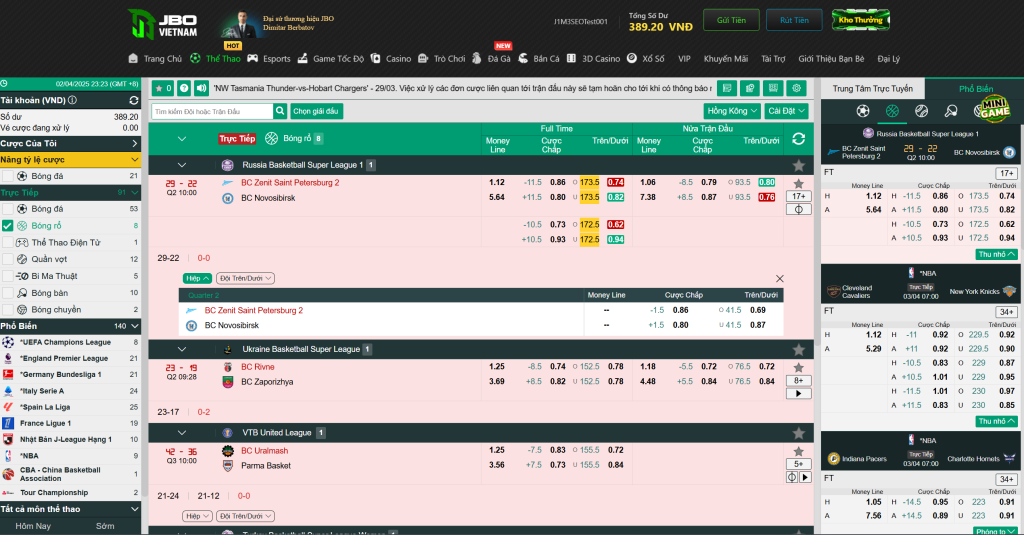
Task: Uncheck the Bóng rổ live checkbox
Action: (8, 226)
